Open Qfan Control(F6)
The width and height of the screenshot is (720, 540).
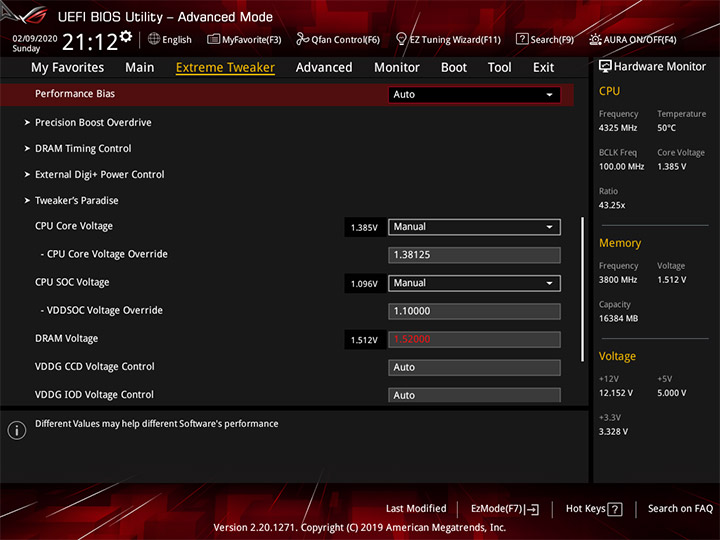(x=338, y=39)
